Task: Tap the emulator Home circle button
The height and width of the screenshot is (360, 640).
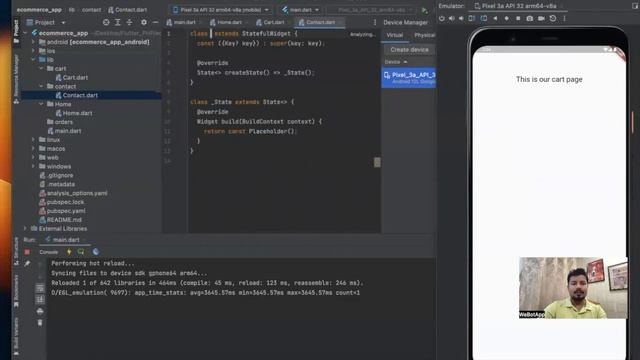Action: pyautogui.click(x=507, y=18)
